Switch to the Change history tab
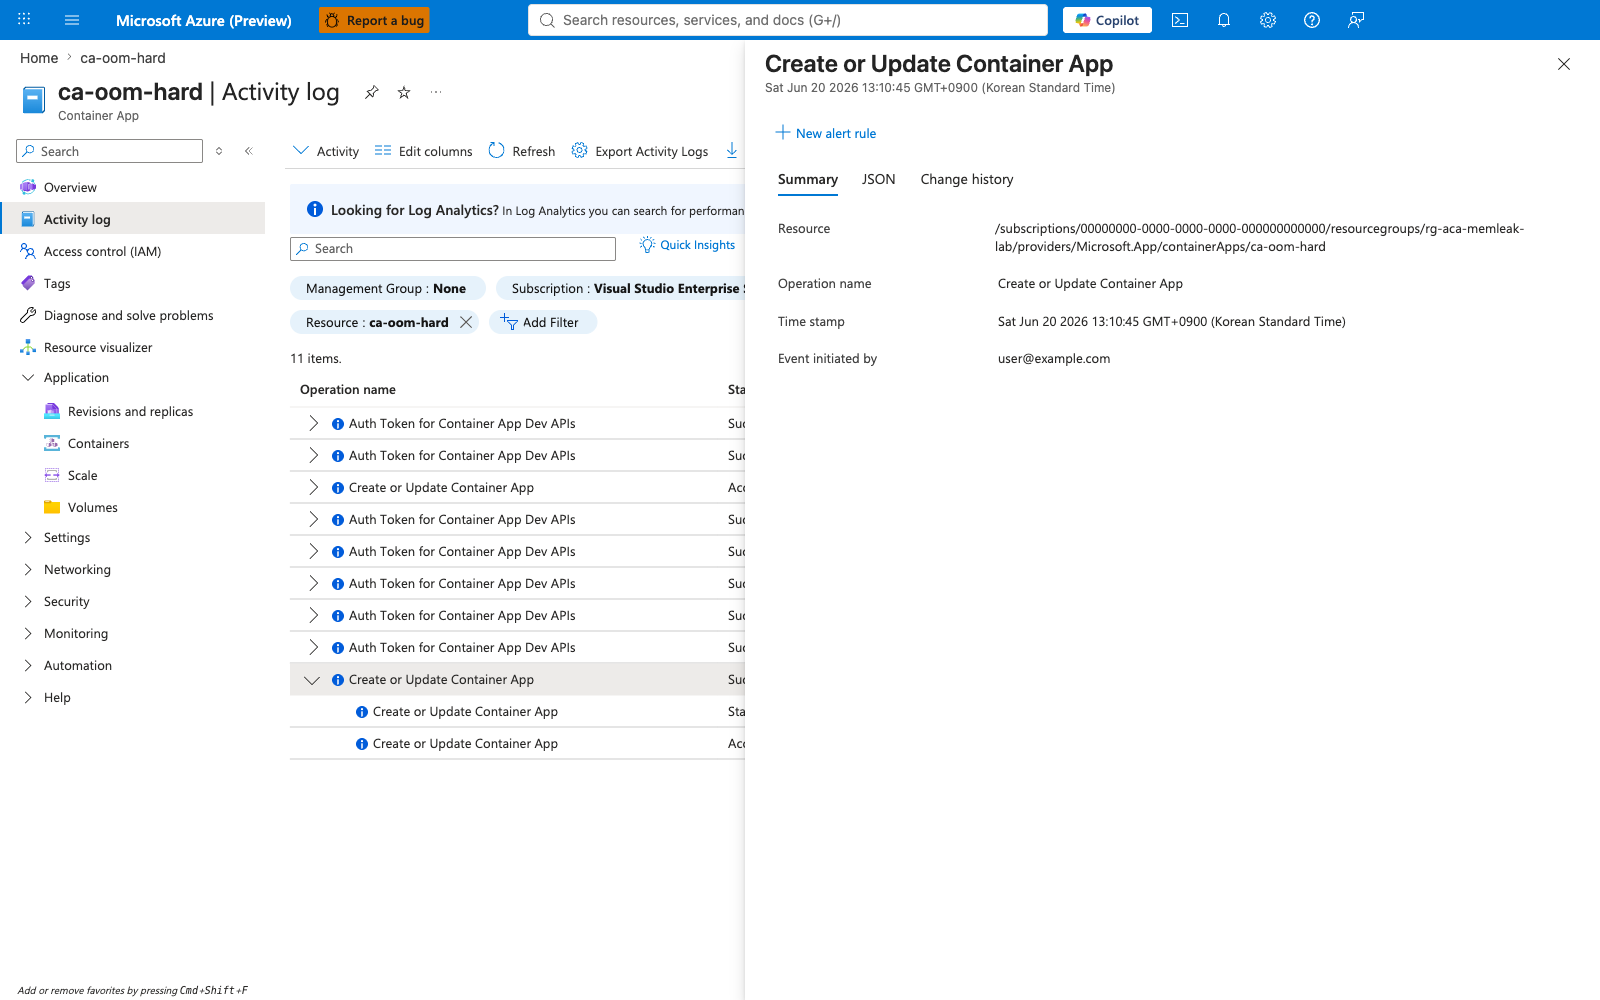Image resolution: width=1600 pixels, height=1000 pixels. (967, 179)
